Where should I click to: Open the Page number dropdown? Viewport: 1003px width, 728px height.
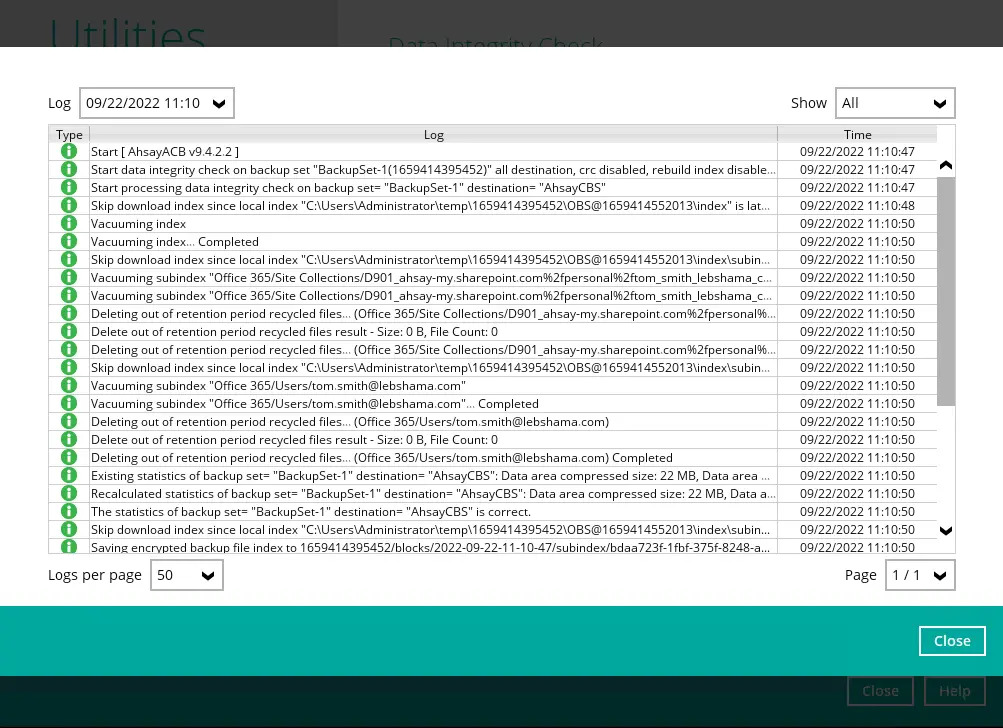pyautogui.click(x=920, y=575)
